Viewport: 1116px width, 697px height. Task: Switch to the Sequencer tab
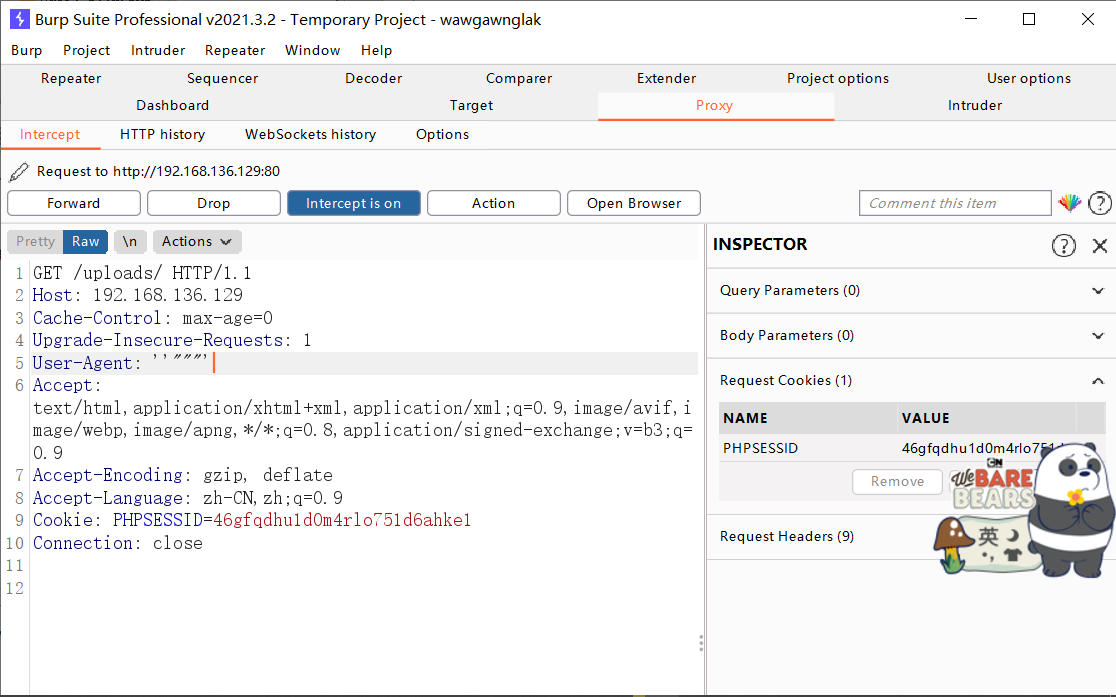tap(222, 78)
